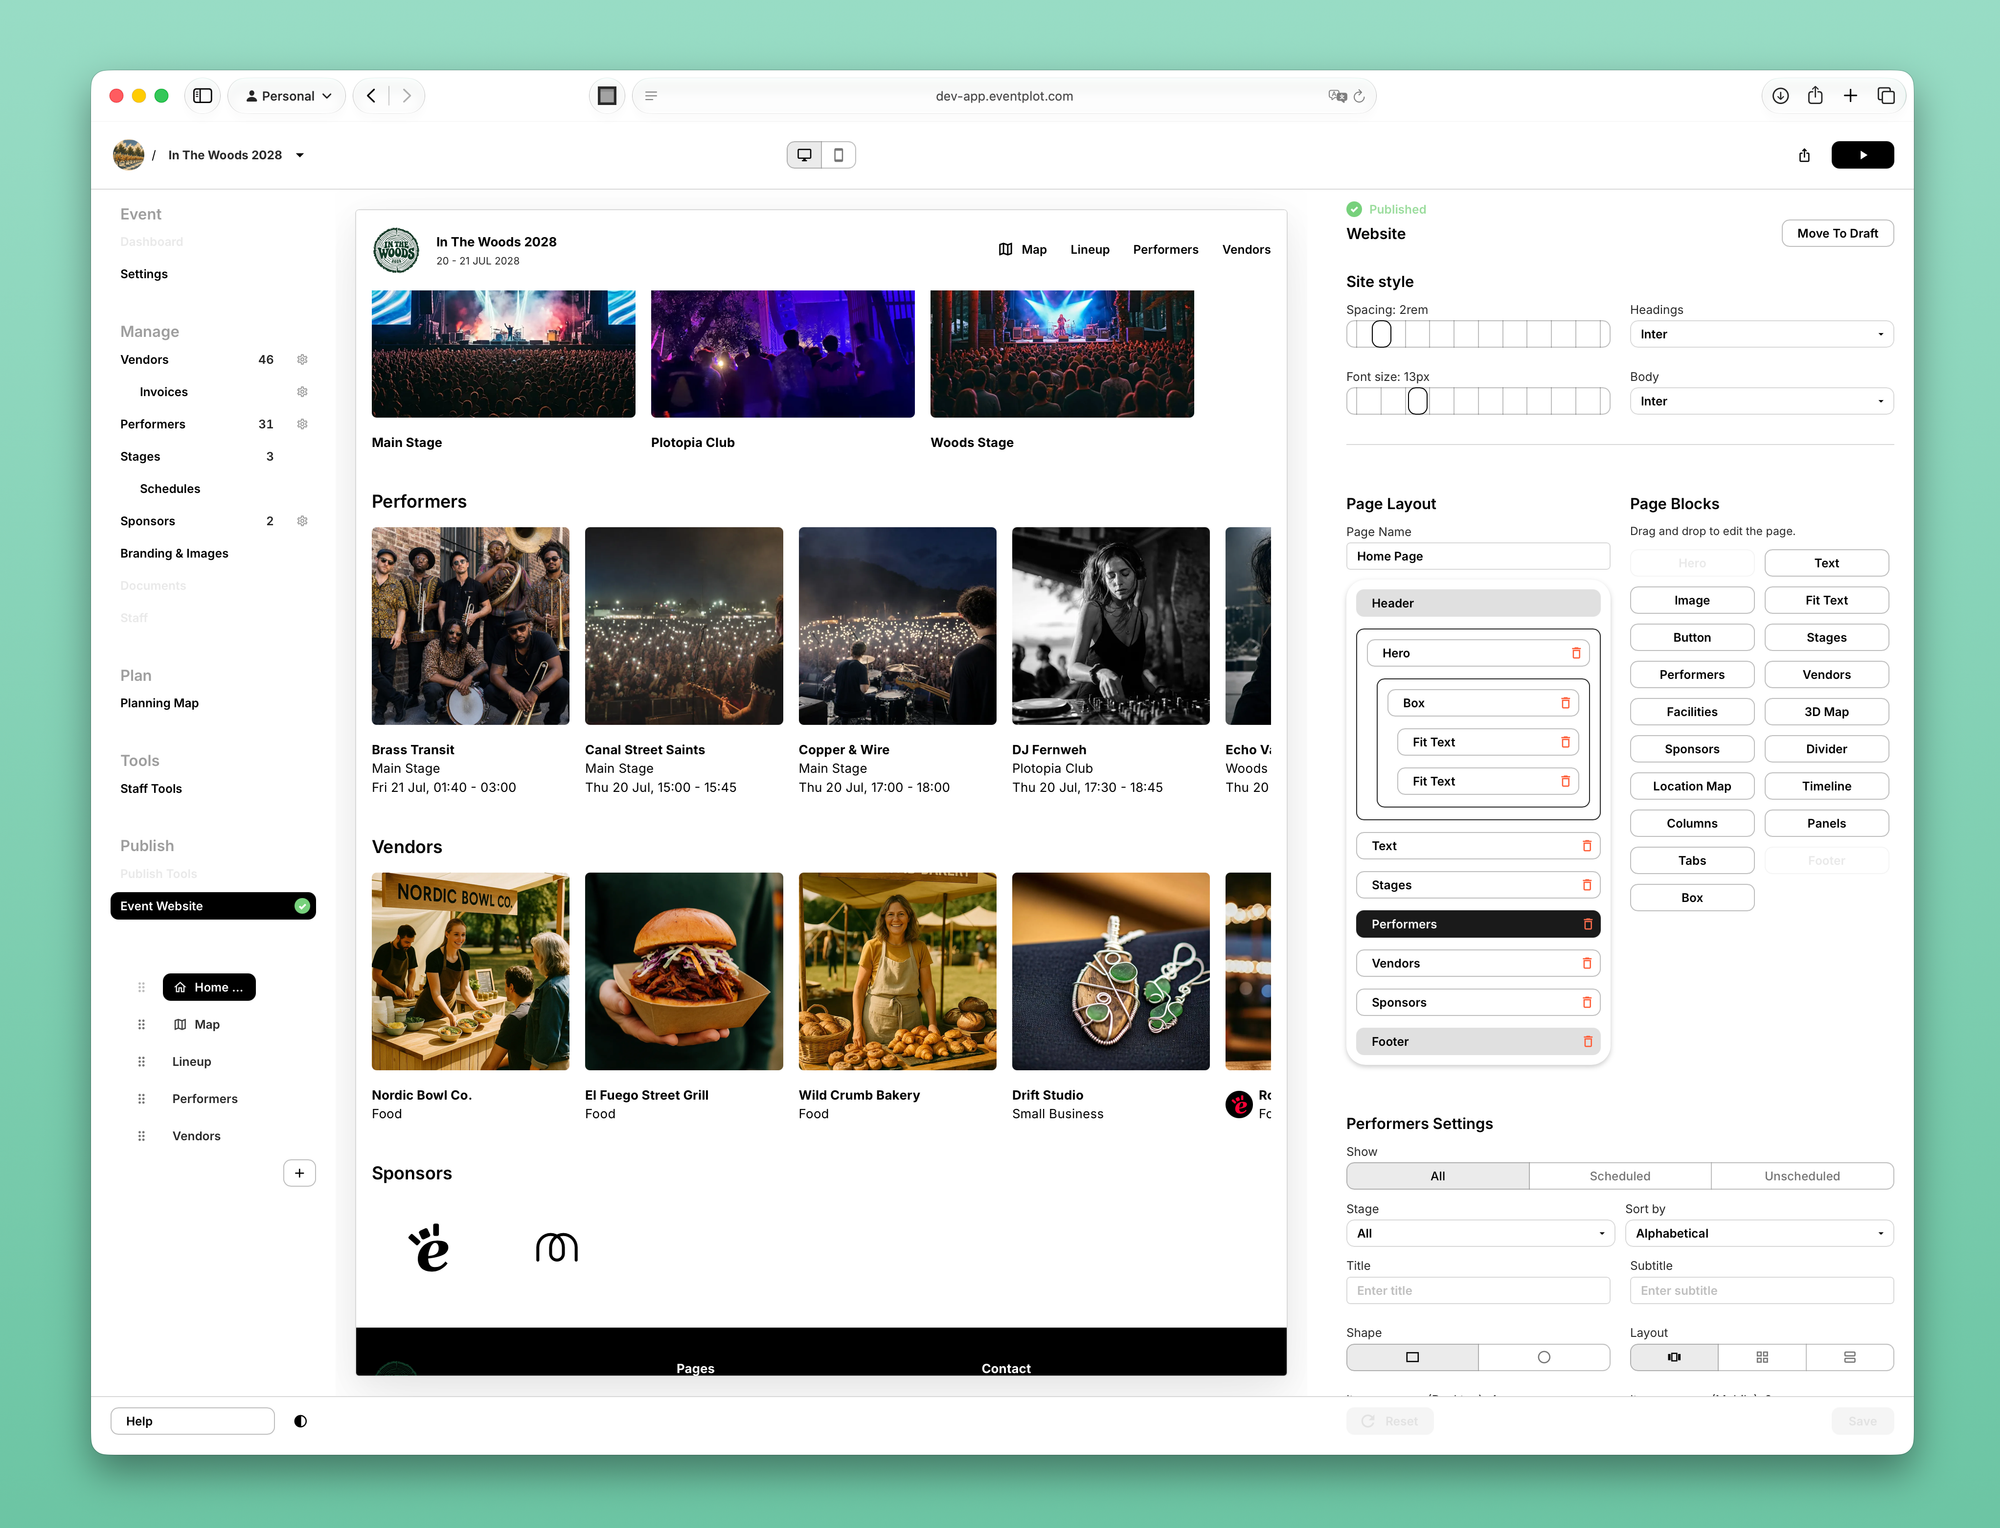Open Vendors settings gear
This screenshot has width=2000, height=1528.
pos(302,360)
